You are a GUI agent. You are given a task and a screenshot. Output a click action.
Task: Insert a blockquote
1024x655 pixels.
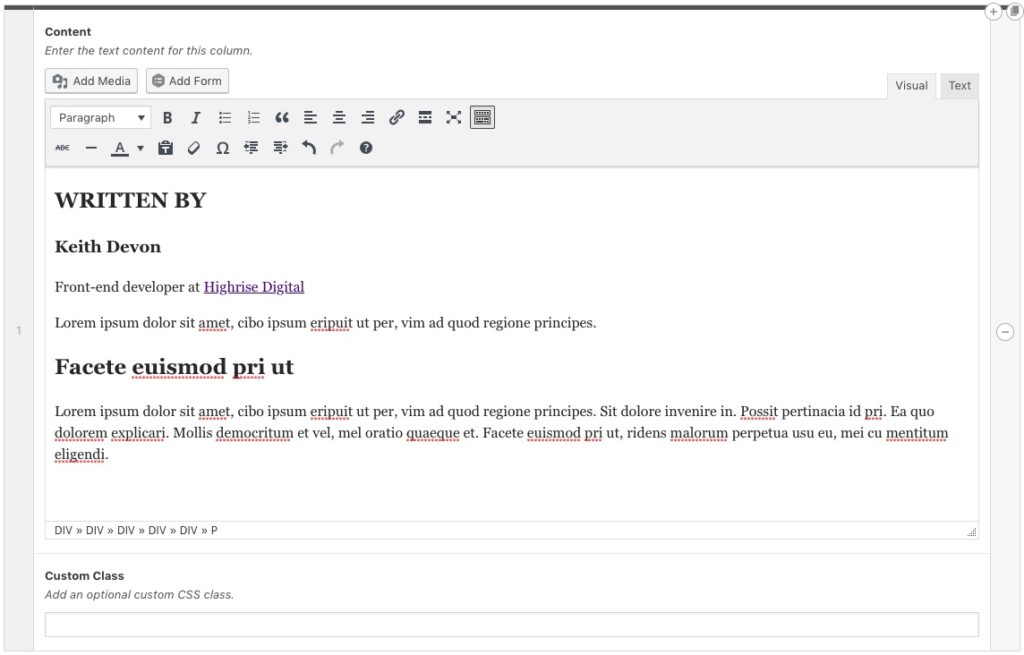pyautogui.click(x=281, y=117)
